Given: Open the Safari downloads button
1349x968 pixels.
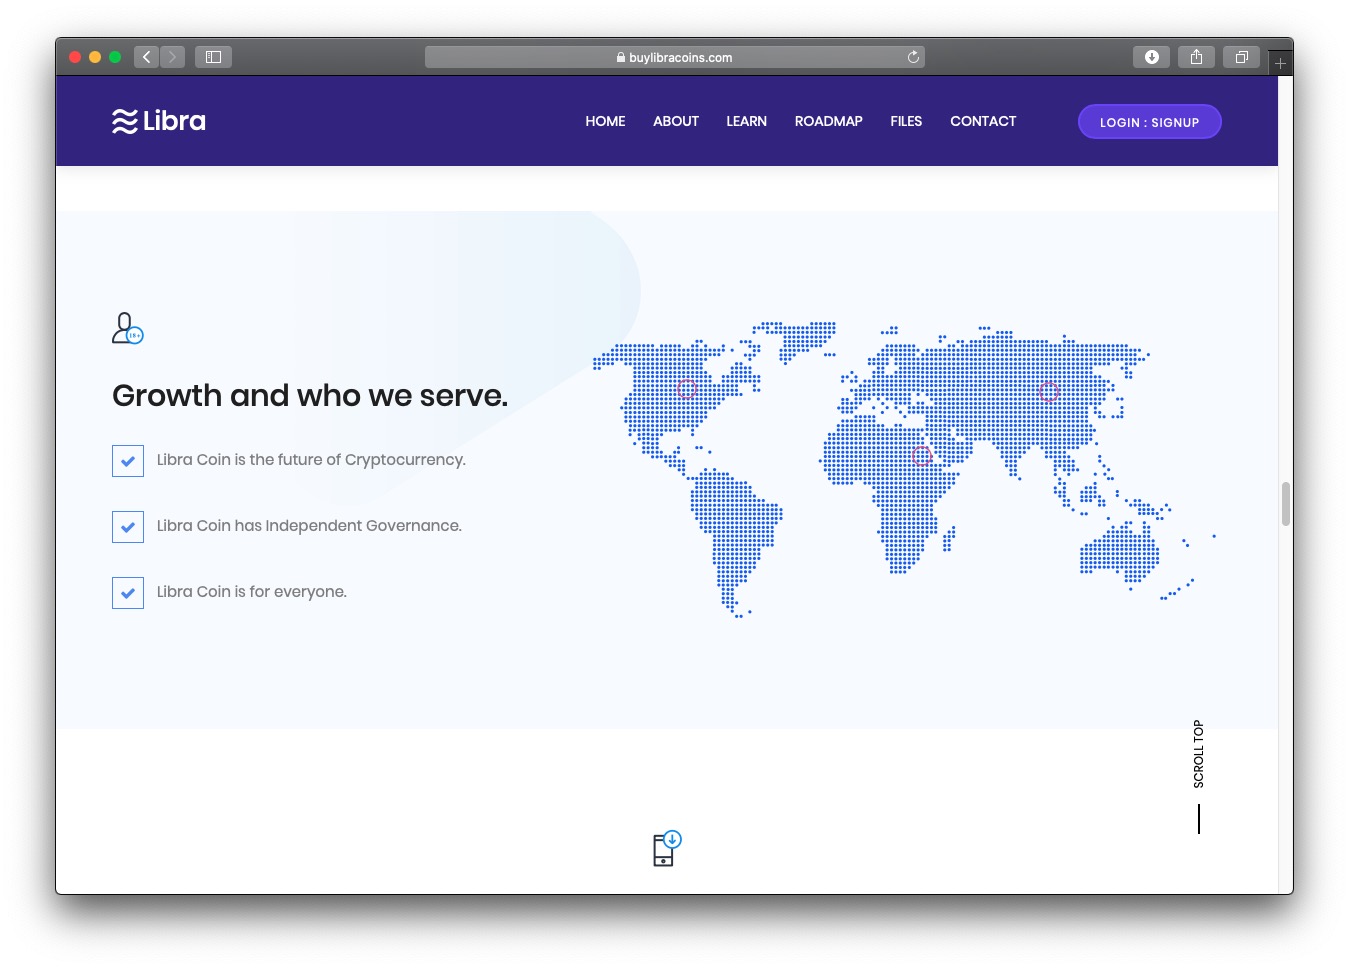Looking at the screenshot, I should (x=1151, y=57).
